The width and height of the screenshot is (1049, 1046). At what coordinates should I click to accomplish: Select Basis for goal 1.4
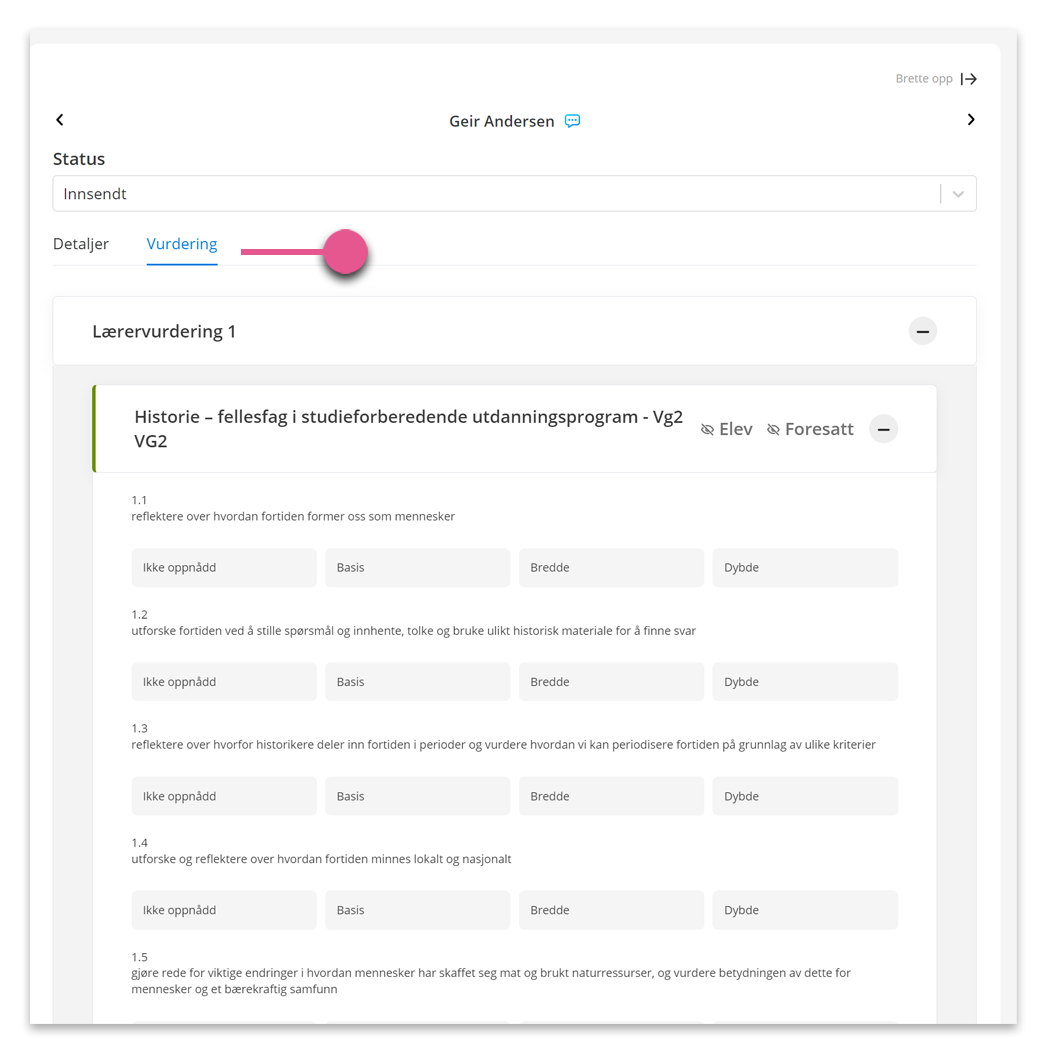point(417,910)
